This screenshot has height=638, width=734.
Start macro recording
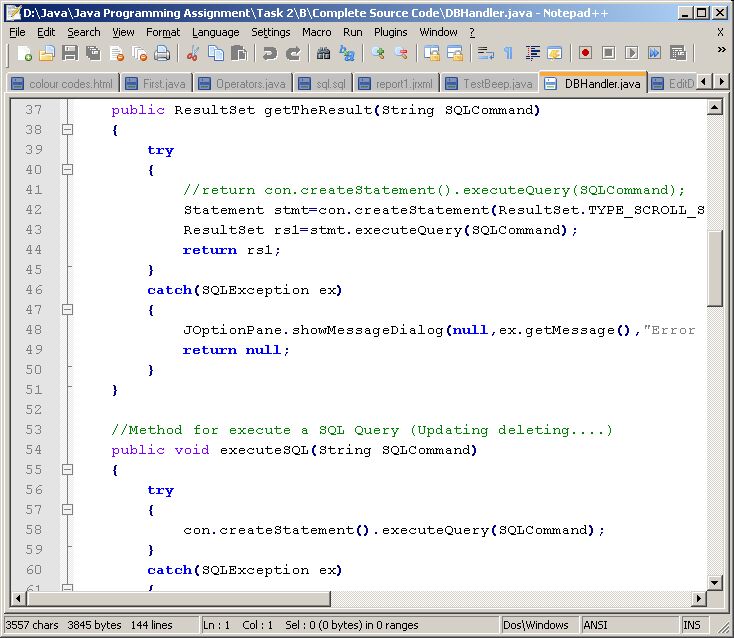point(585,53)
